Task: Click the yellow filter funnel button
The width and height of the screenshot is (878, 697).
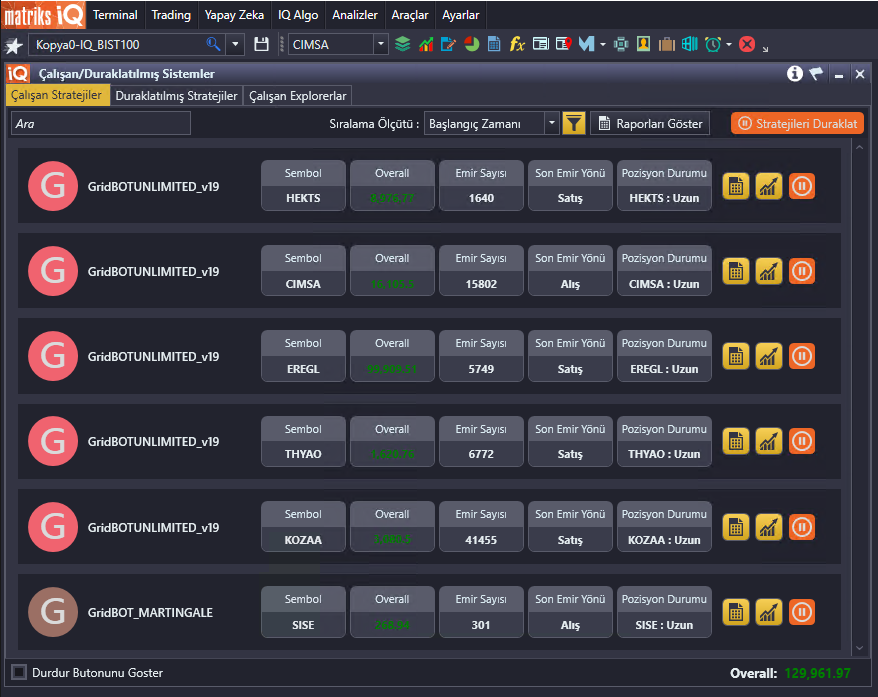Action: click(573, 123)
